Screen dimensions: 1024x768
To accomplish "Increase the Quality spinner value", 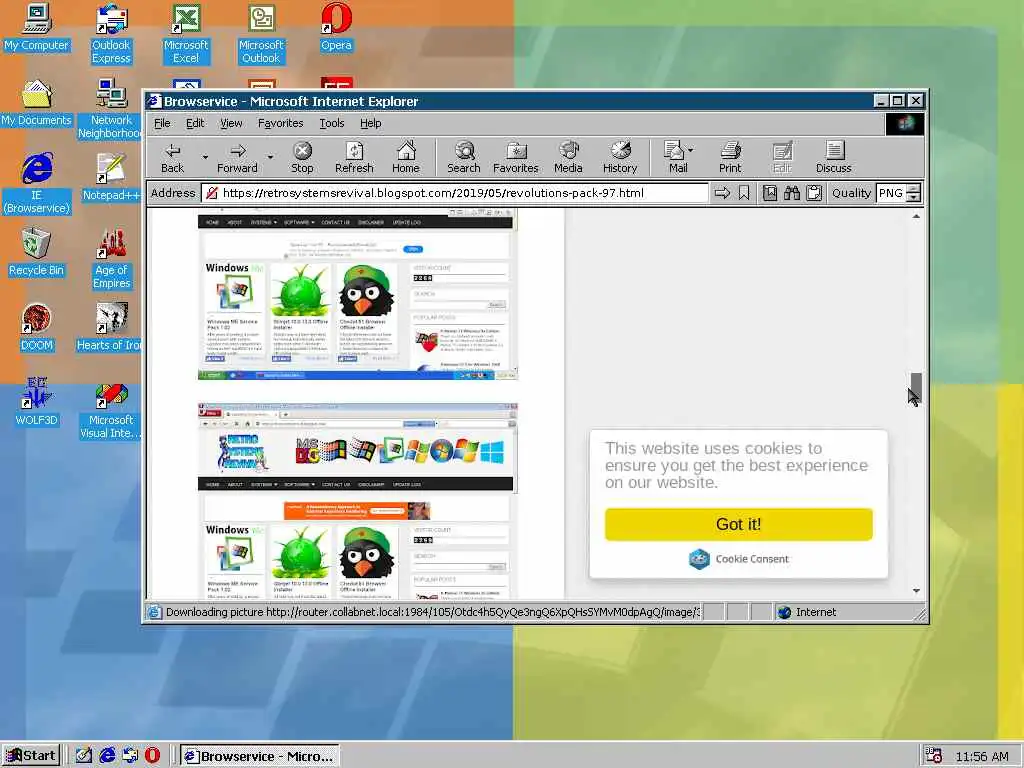I will [x=914, y=189].
